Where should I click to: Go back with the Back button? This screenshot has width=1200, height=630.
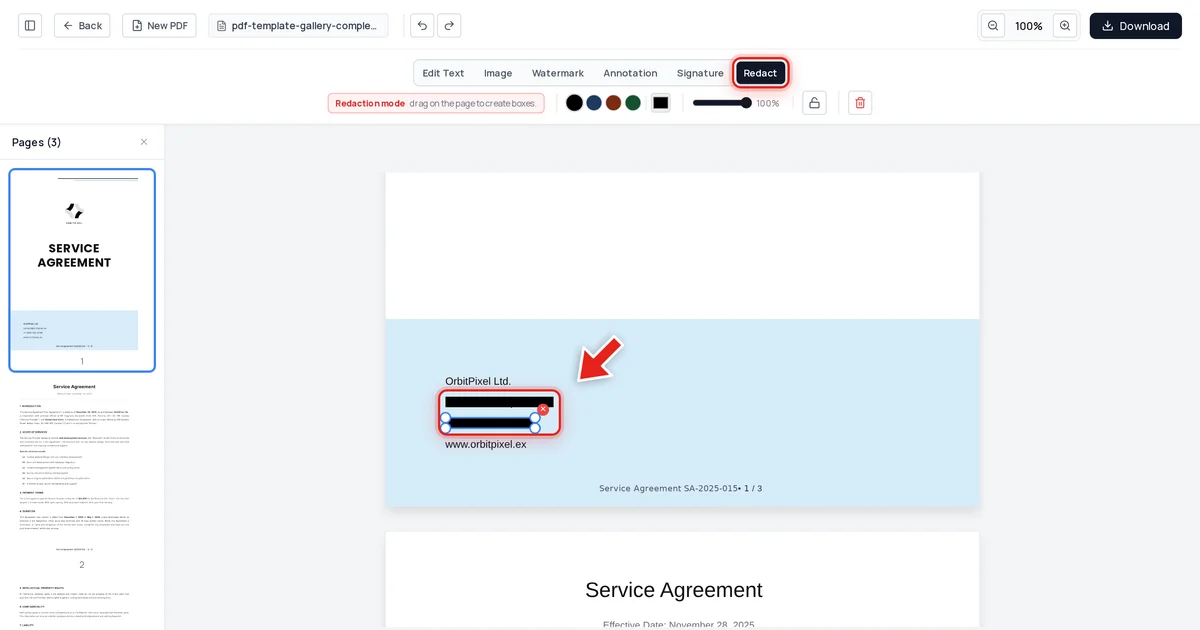[82, 26]
